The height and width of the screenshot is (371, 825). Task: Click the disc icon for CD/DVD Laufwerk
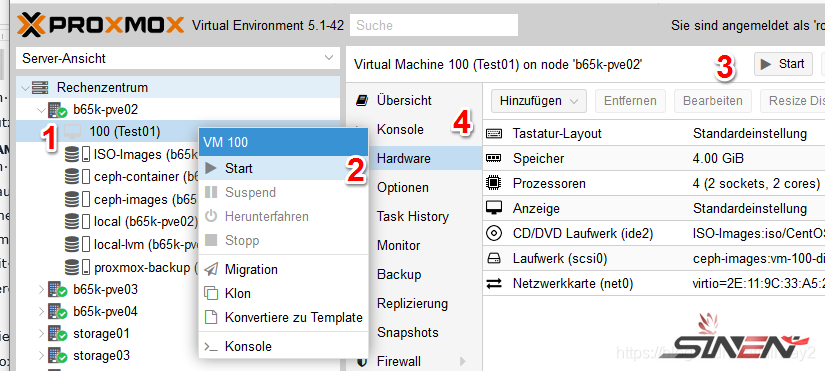[x=494, y=233]
